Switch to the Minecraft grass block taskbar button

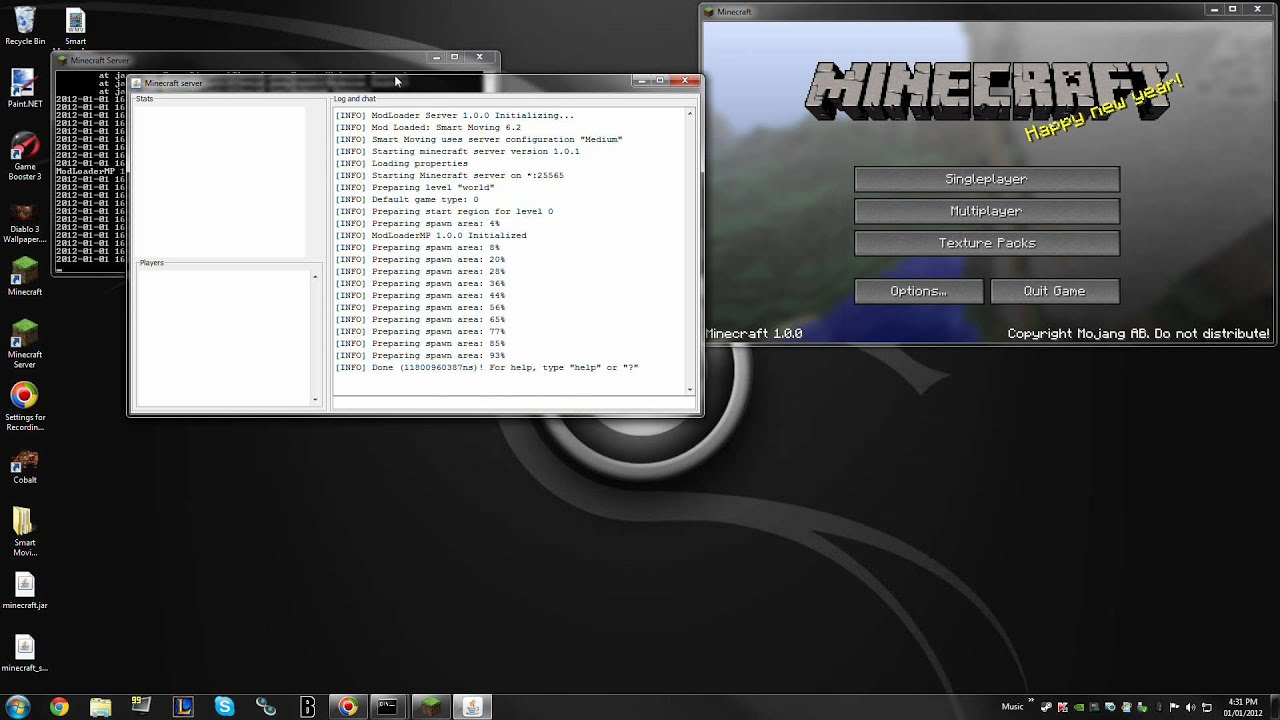coord(430,707)
